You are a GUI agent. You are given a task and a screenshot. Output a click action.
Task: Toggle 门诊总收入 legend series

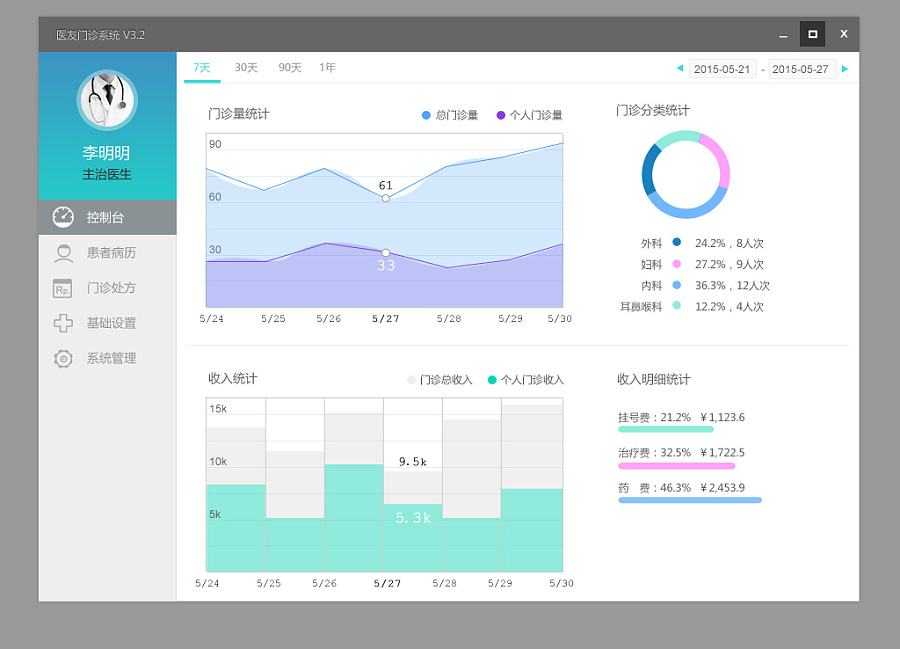click(440, 380)
